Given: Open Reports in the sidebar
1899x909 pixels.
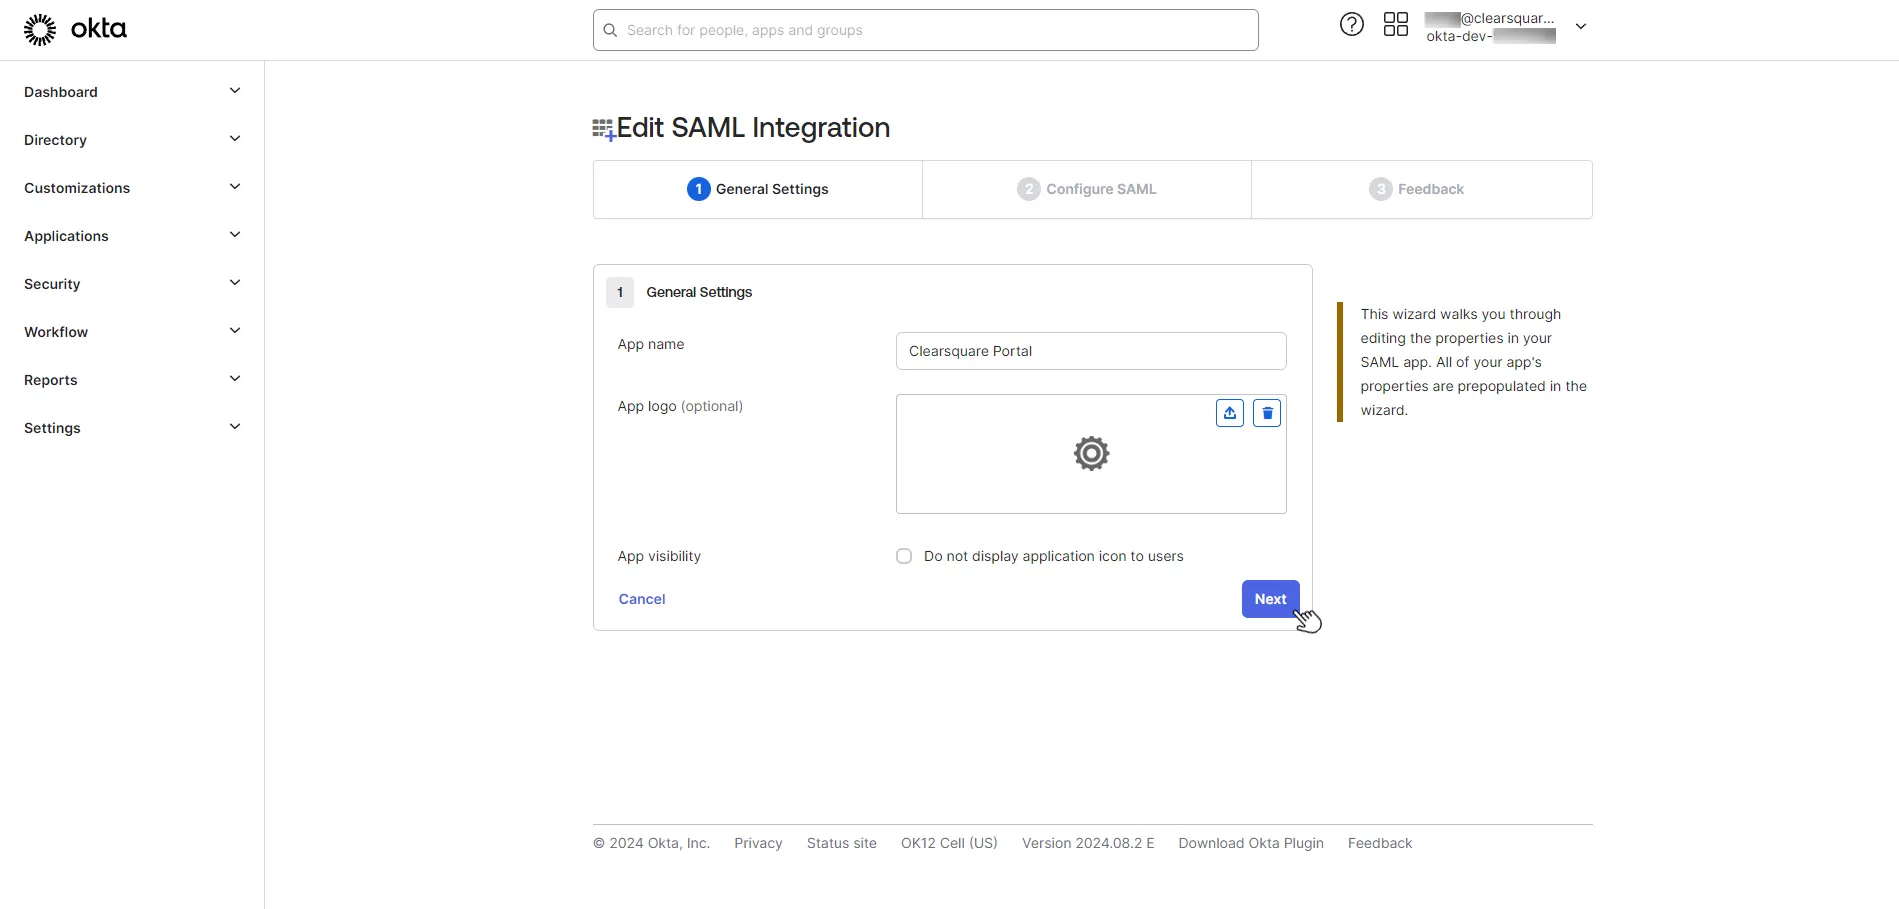Looking at the screenshot, I should (51, 380).
